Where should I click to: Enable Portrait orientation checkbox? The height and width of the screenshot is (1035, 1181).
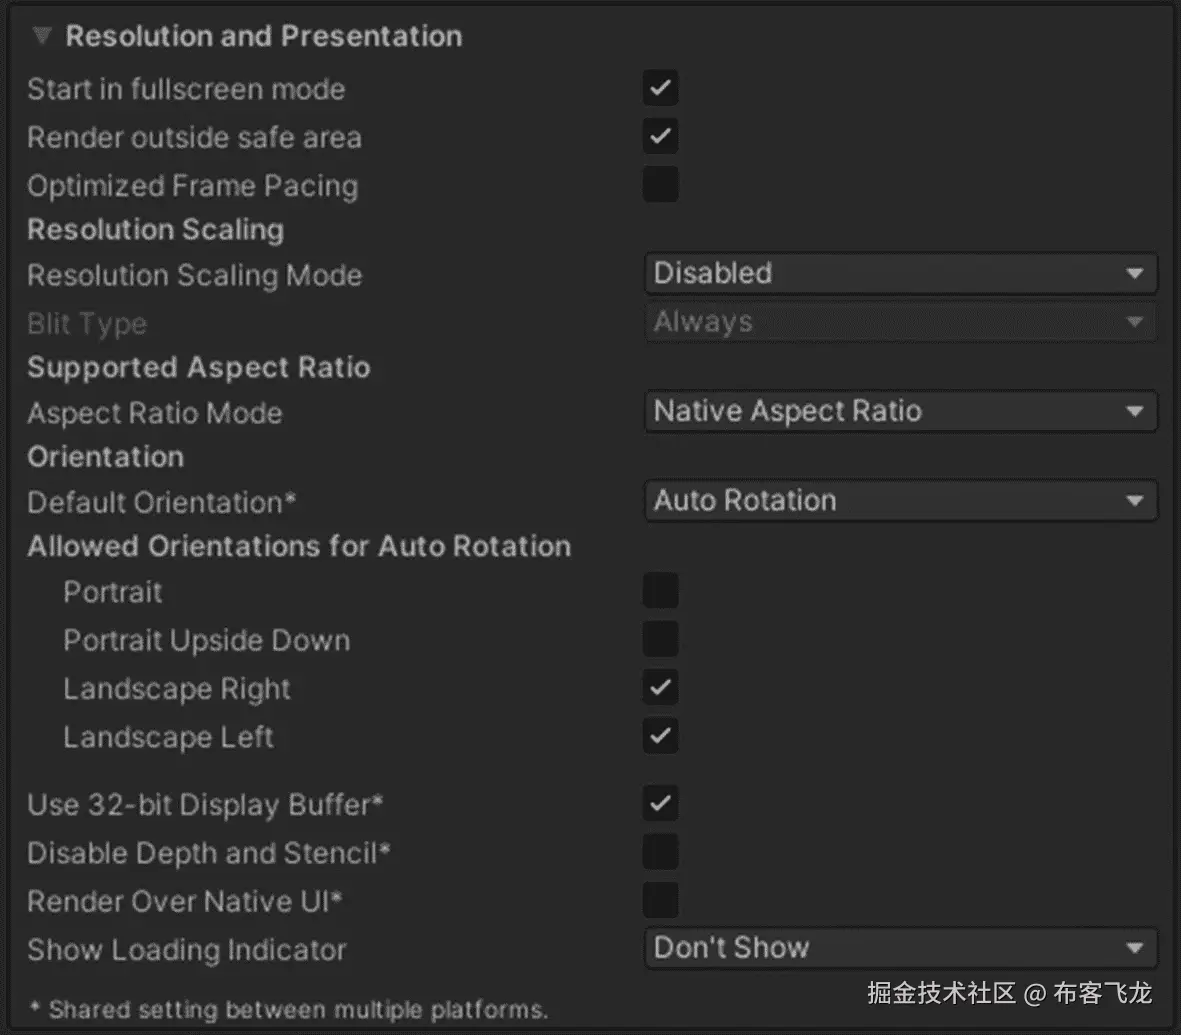pyautogui.click(x=660, y=591)
